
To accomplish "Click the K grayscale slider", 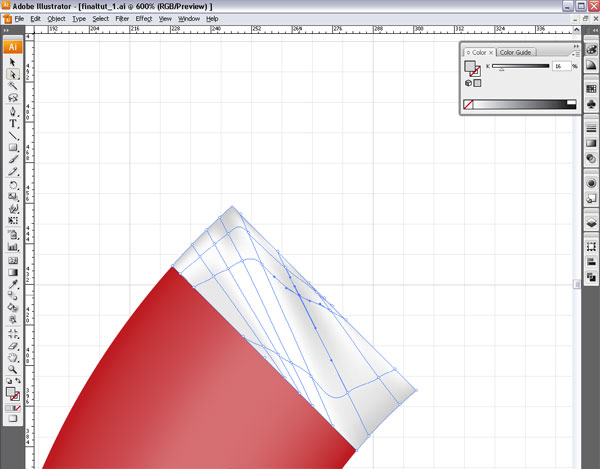I will point(520,66).
